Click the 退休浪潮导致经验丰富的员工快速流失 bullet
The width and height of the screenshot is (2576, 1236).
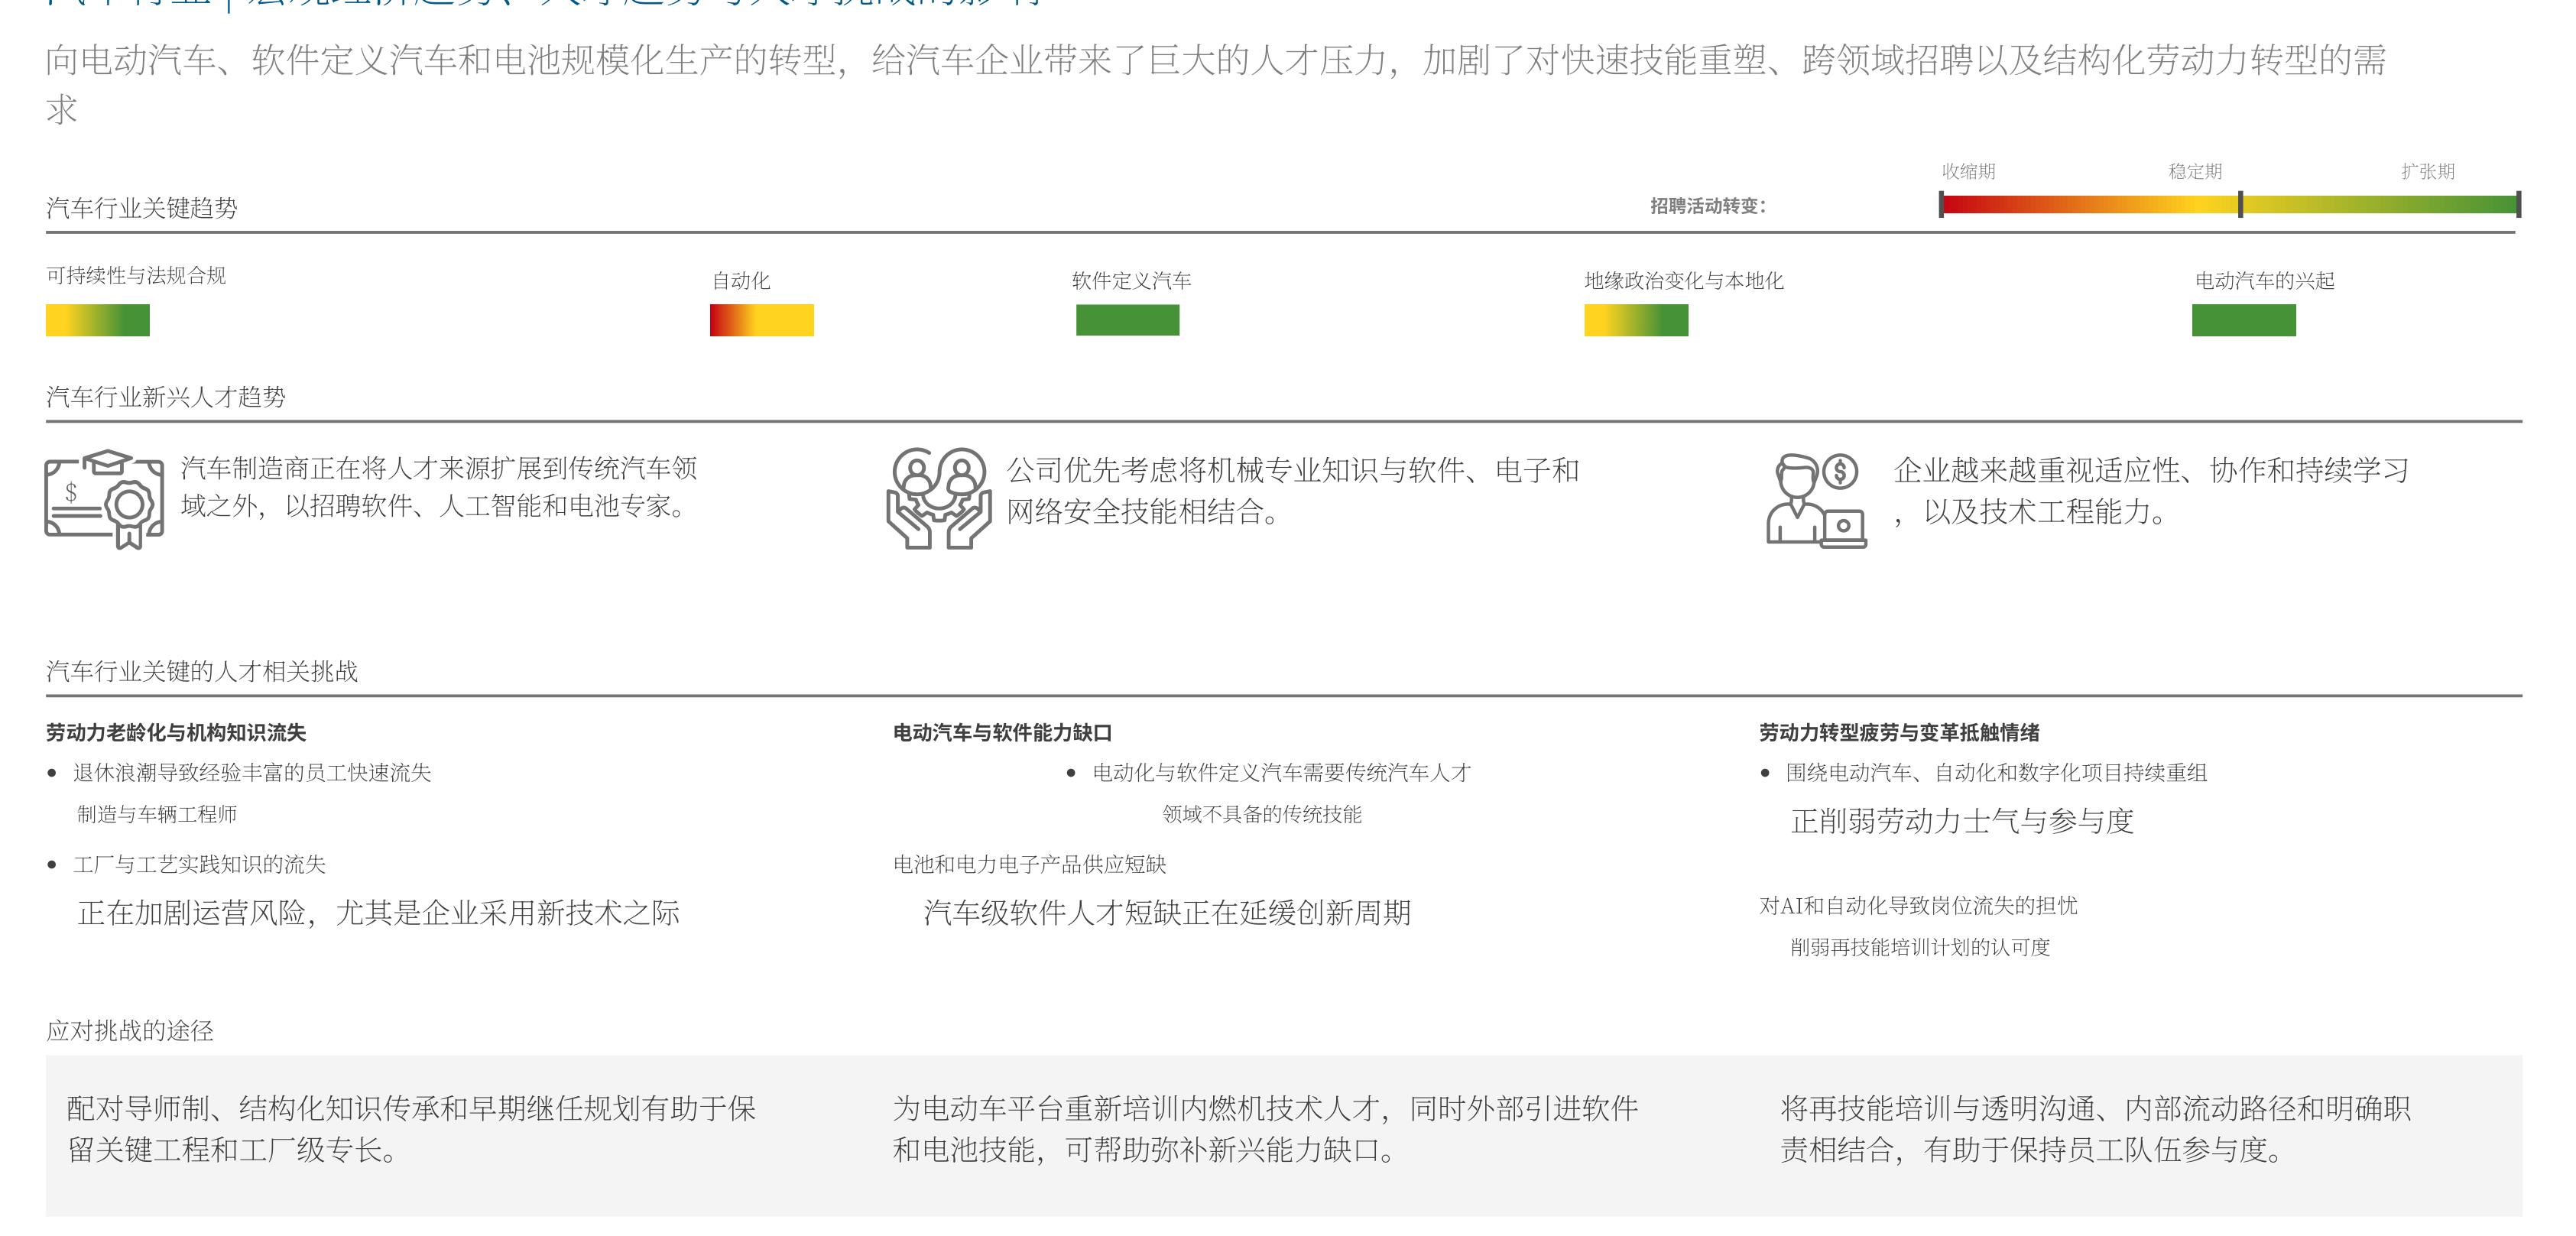point(252,773)
